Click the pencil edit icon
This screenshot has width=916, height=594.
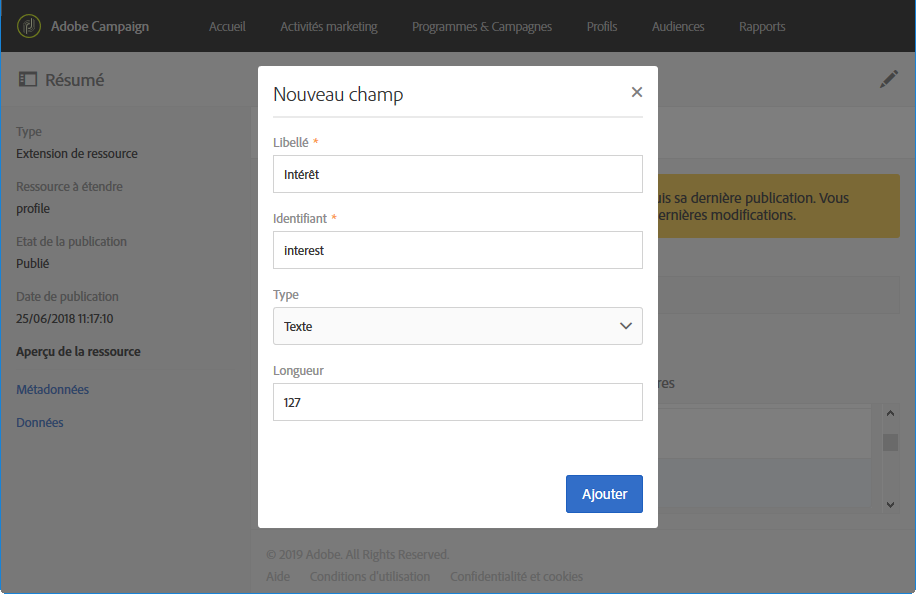tap(889, 79)
